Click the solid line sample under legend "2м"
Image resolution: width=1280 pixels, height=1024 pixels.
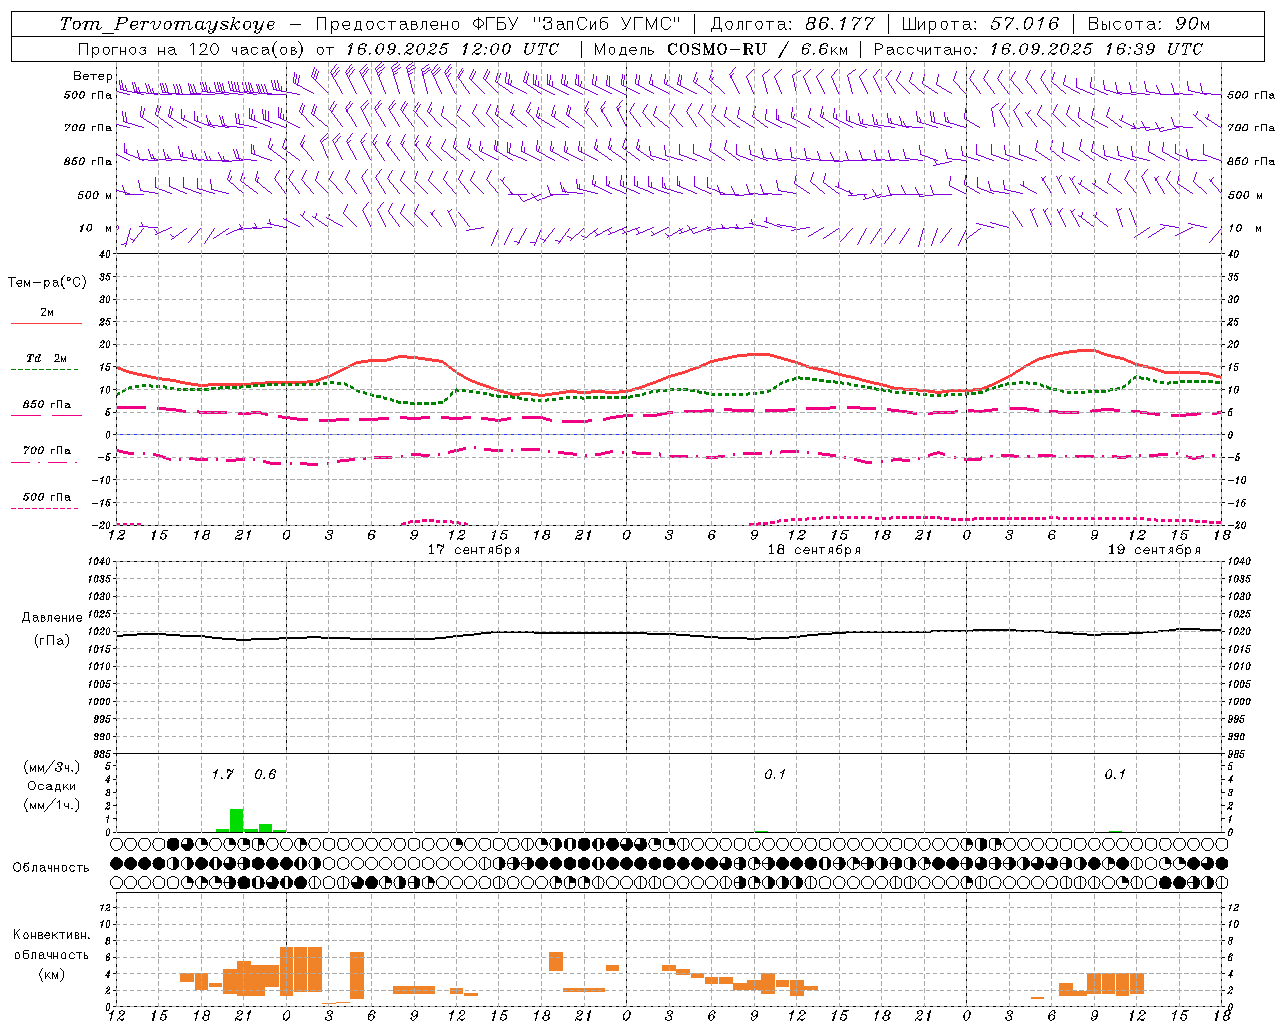(46, 323)
